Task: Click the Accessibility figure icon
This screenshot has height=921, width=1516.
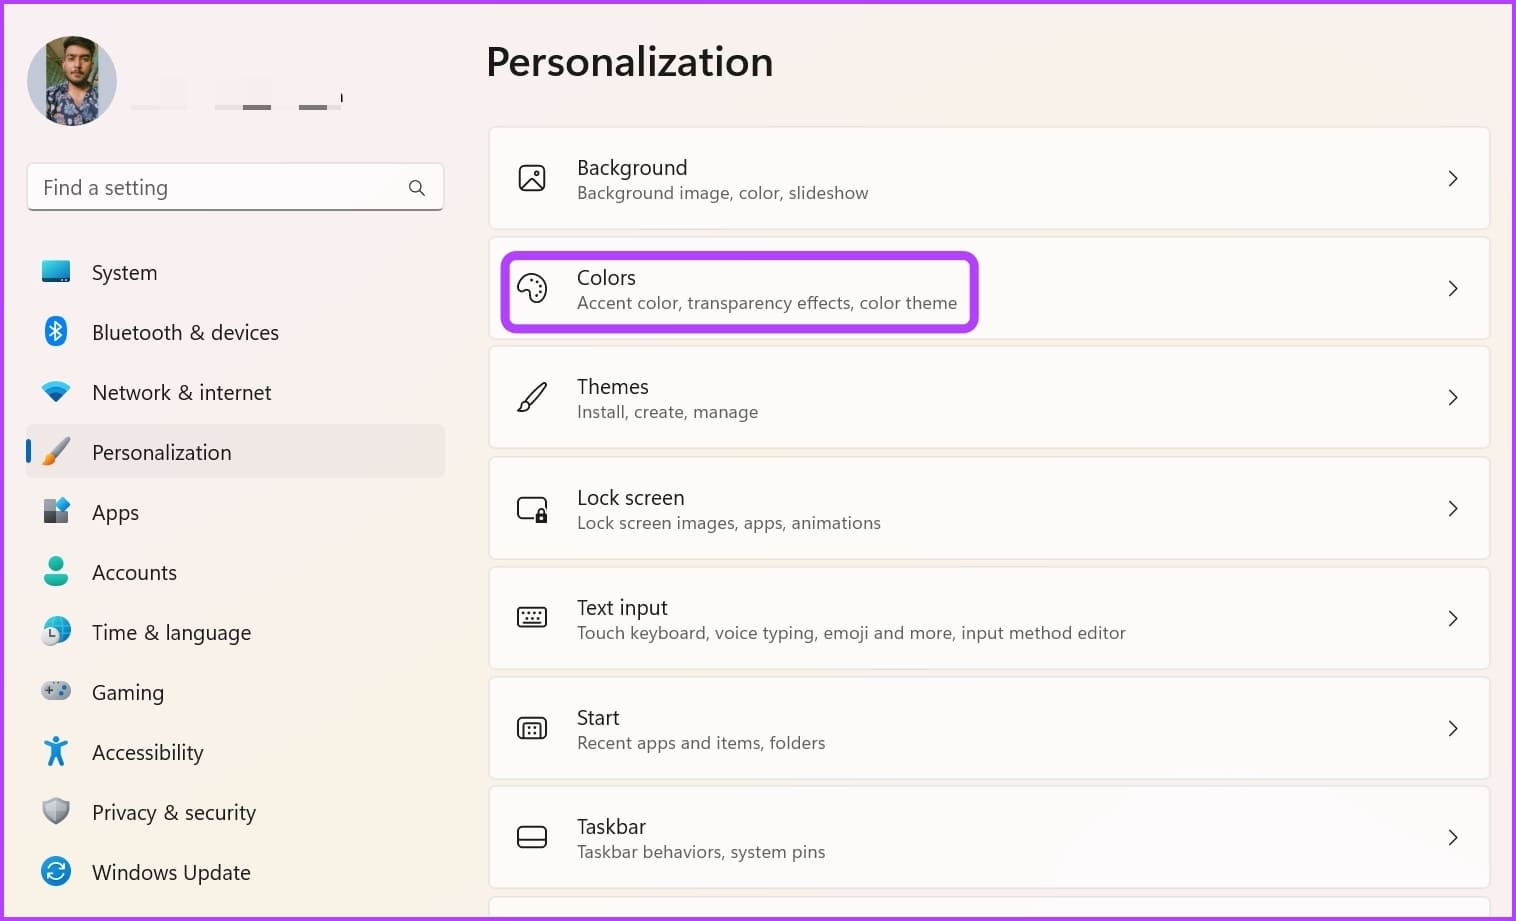Action: 56,751
